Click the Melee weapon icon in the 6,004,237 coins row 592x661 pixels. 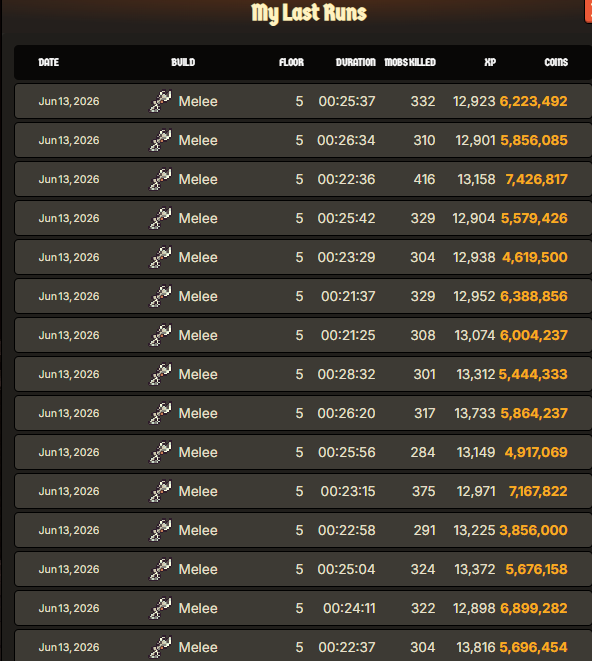coord(160,335)
